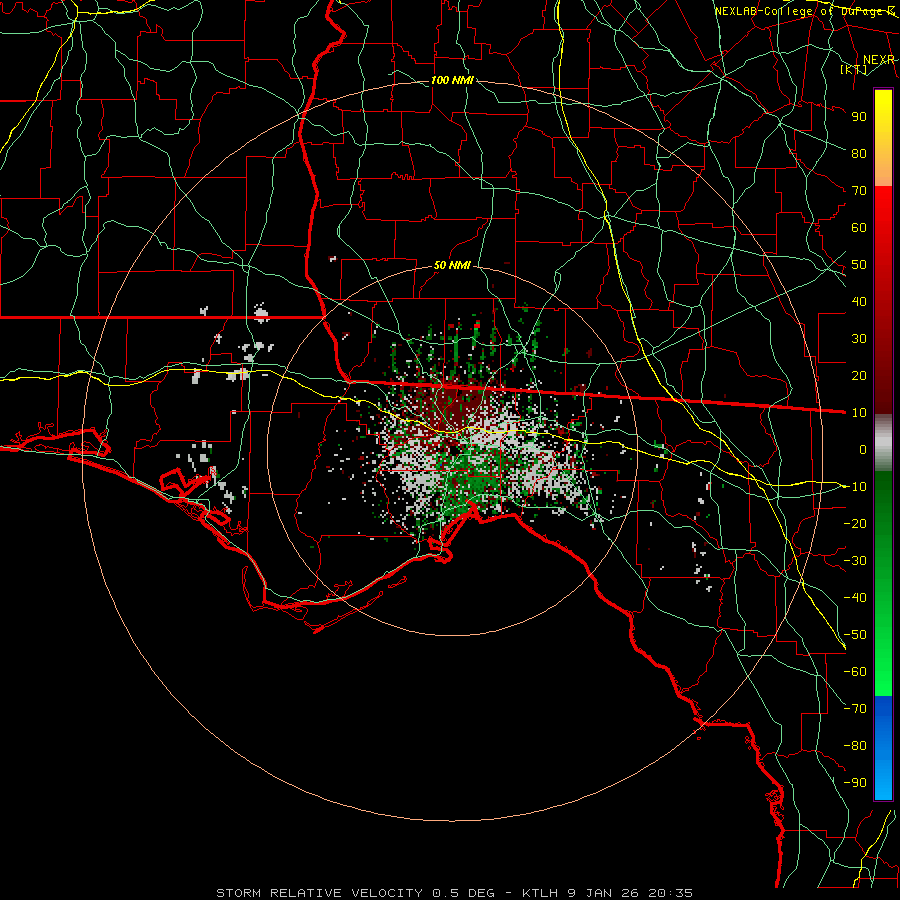This screenshot has width=900, height=900.
Task: Click the -80 value on velocity scale
Action: point(855,746)
